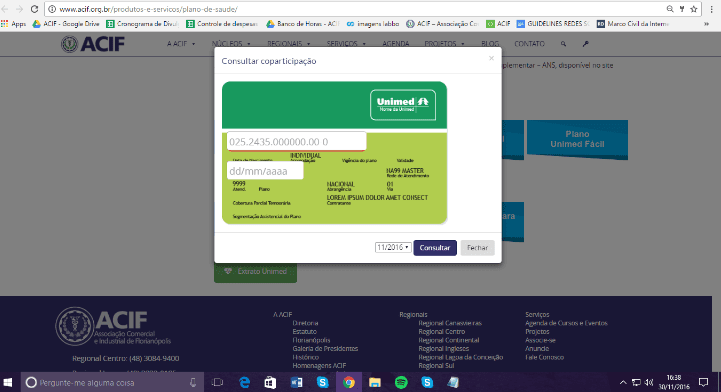Bookmark this page with the star icon
Screen dimensions: 721x392
(x=694, y=9)
